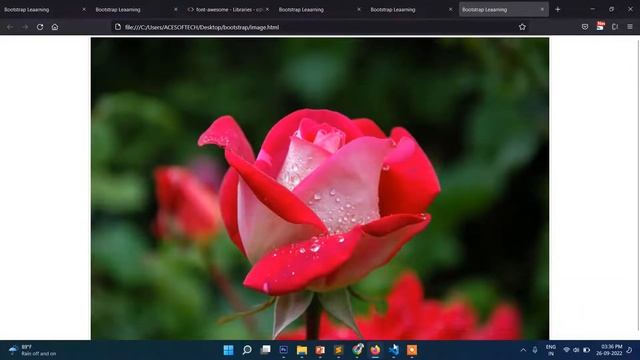Bookmark this page with the star
640x360 pixels.
point(522,27)
